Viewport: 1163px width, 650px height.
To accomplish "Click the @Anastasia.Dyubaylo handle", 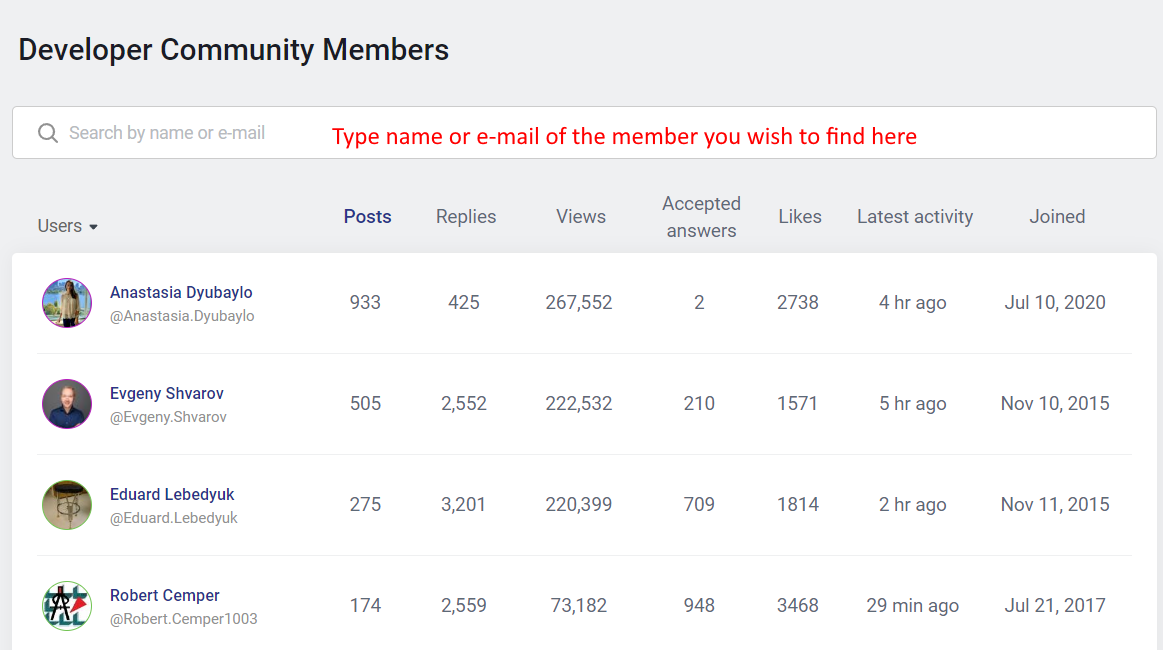I will [x=182, y=316].
